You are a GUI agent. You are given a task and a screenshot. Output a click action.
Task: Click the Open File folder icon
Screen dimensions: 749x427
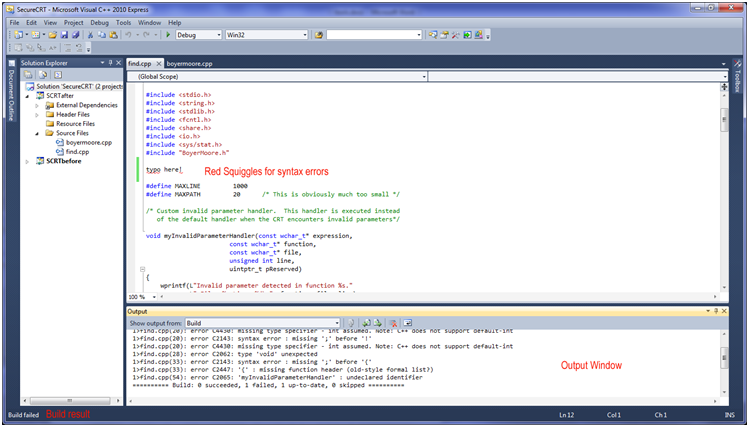point(53,35)
